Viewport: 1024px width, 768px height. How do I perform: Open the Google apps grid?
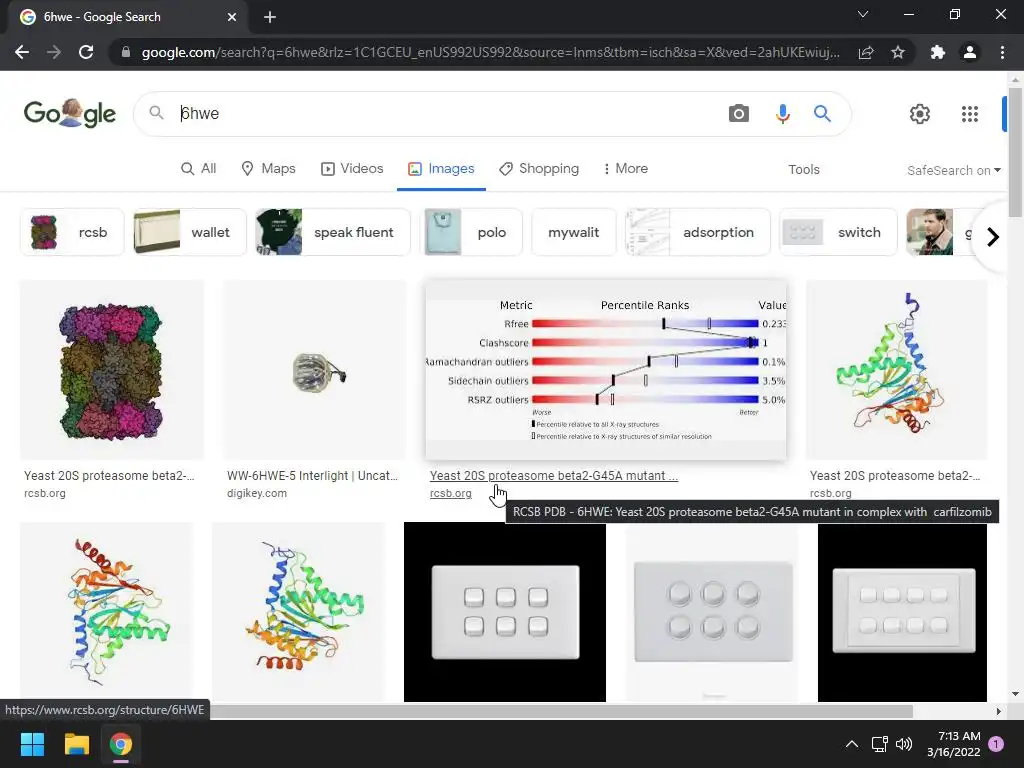[x=970, y=114]
